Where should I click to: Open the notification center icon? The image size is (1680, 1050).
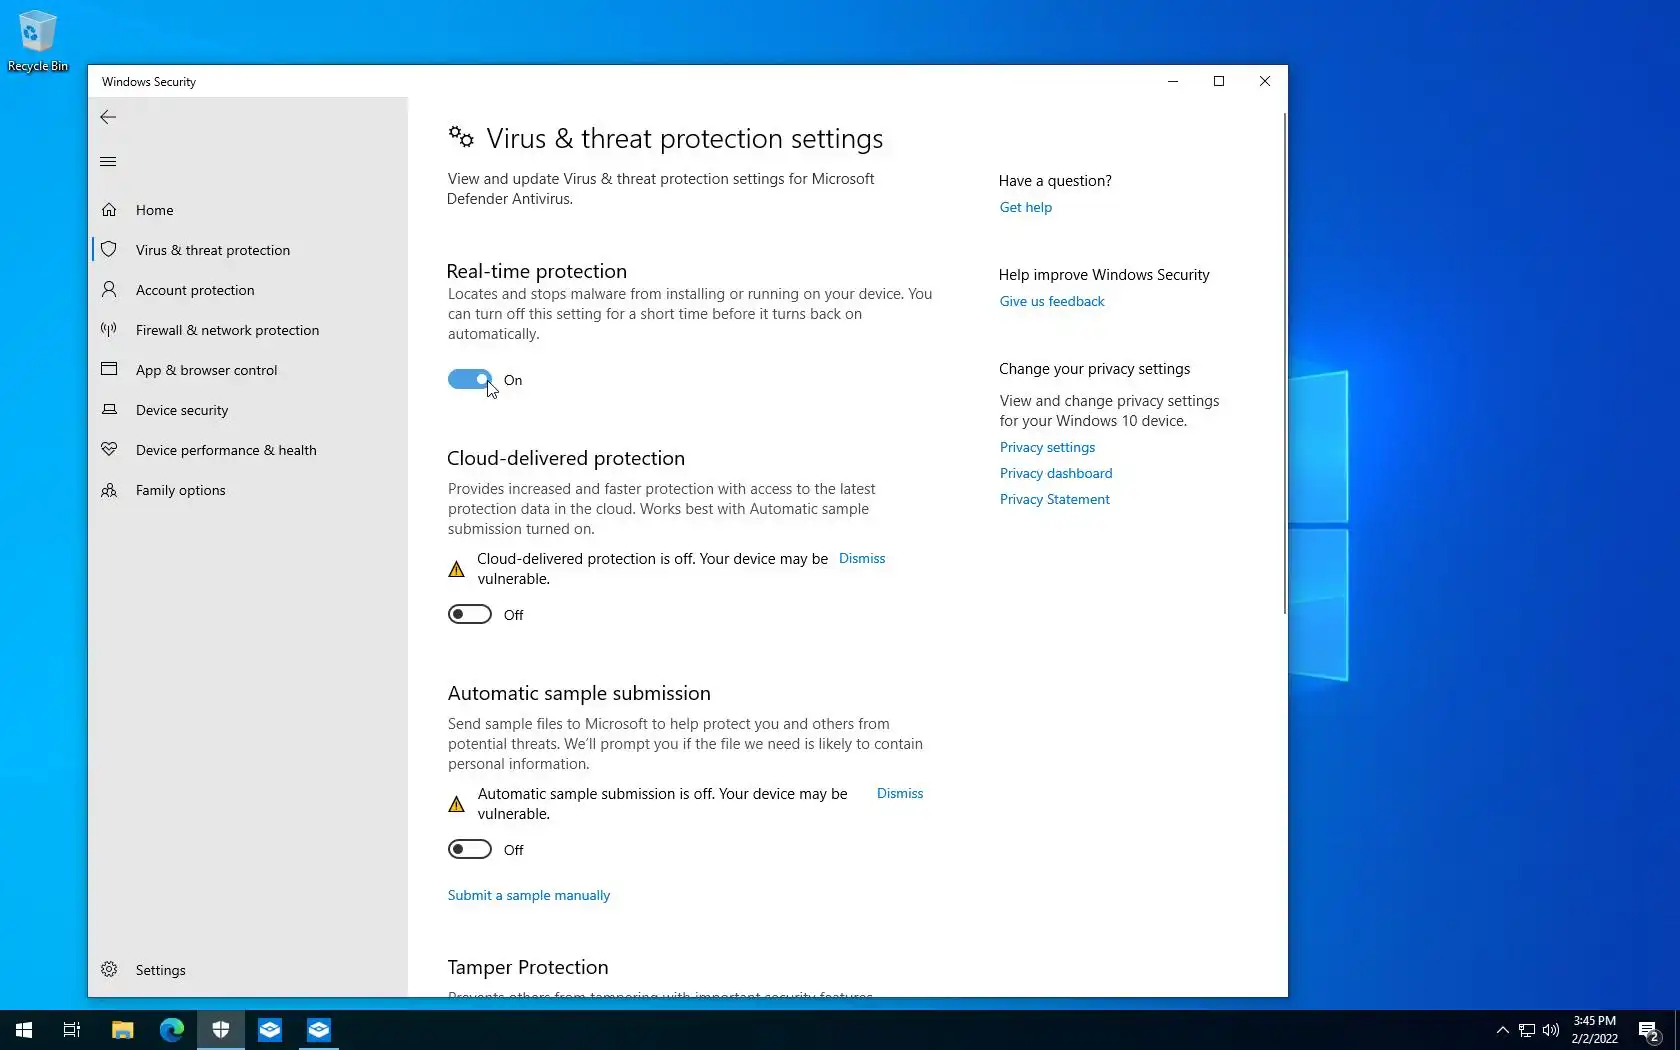click(x=1649, y=1030)
